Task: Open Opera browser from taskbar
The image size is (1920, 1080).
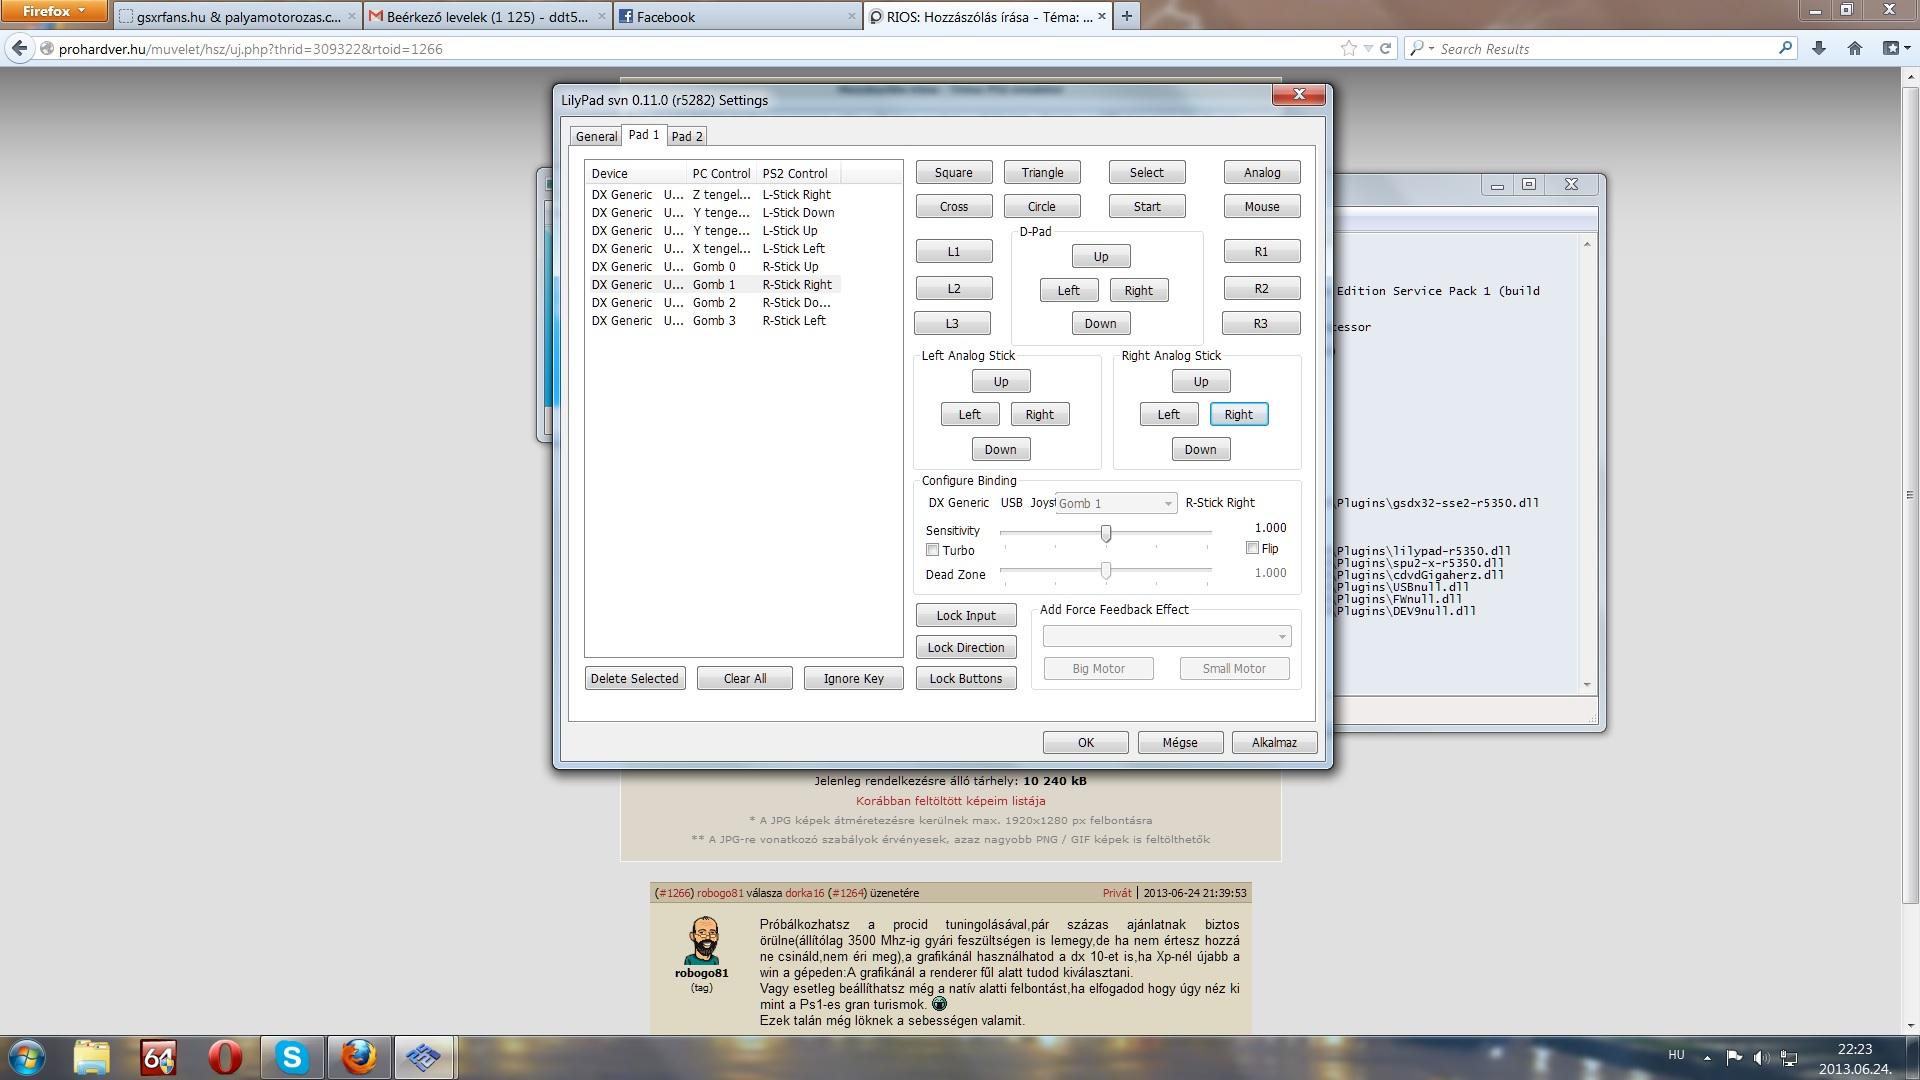Action: pyautogui.click(x=225, y=1057)
